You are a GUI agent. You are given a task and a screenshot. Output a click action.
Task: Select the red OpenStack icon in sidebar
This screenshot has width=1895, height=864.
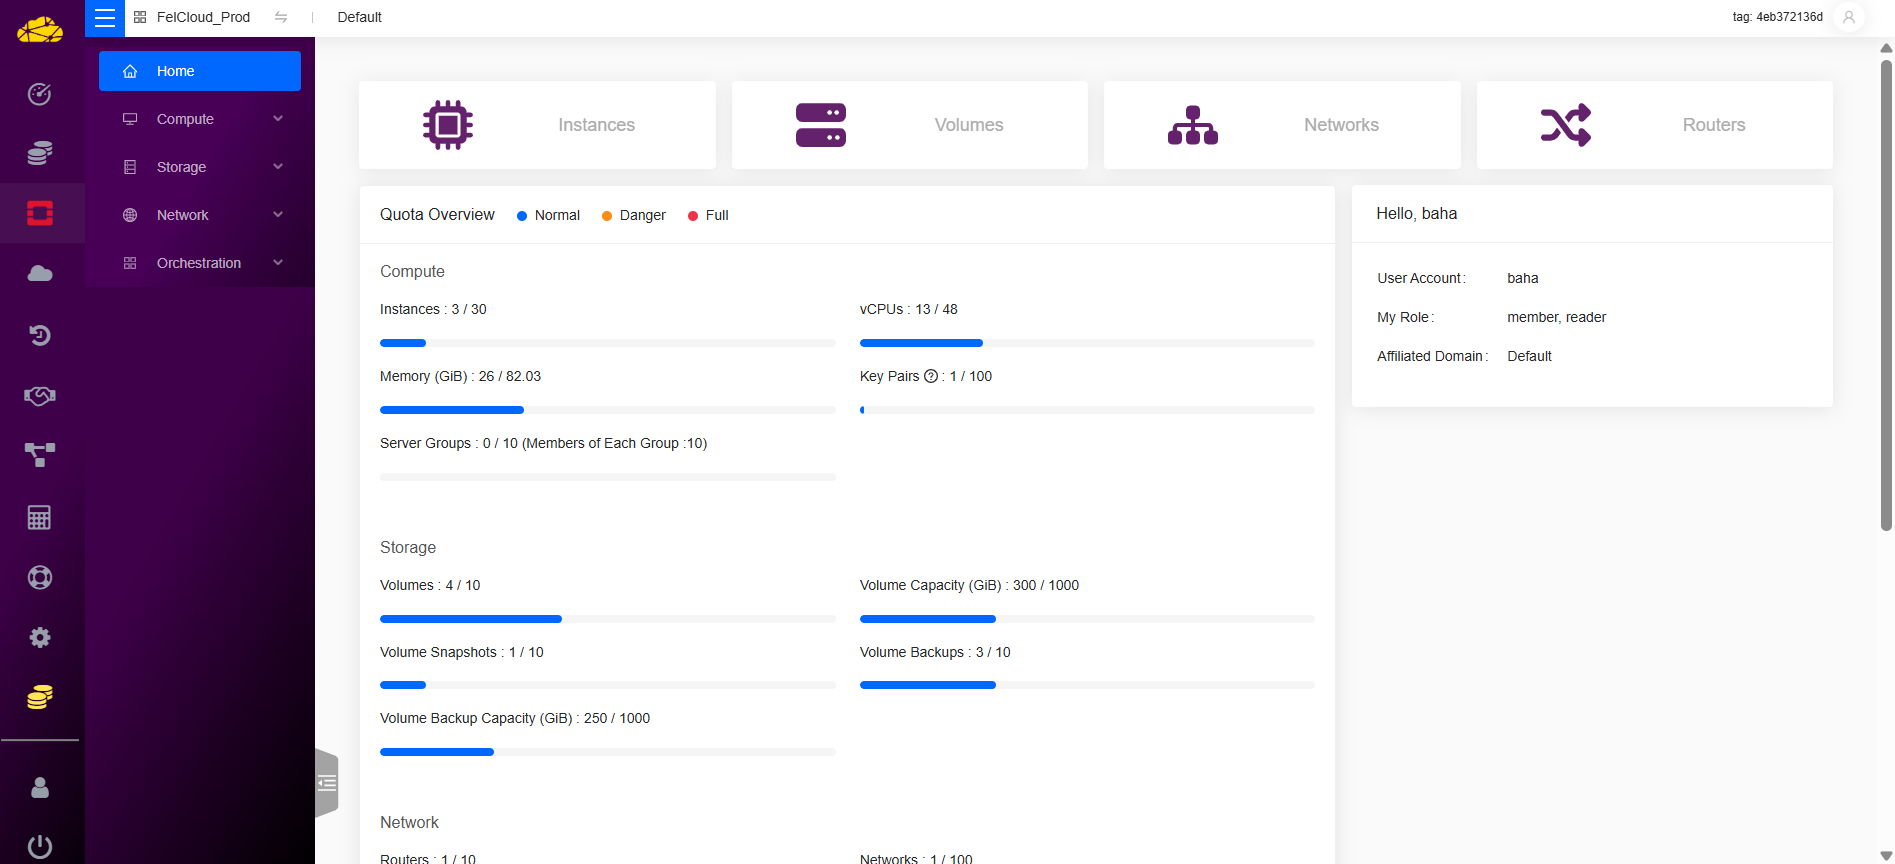pyautogui.click(x=40, y=213)
